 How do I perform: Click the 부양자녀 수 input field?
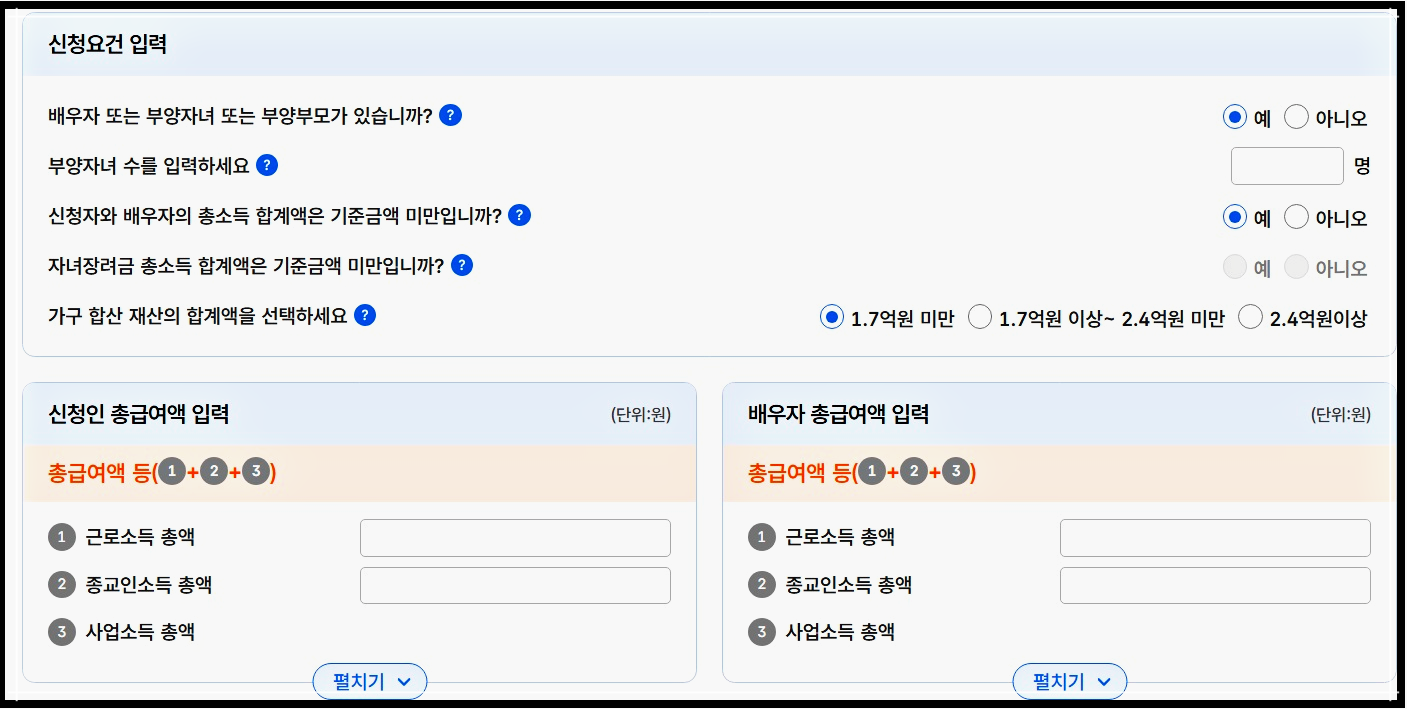click(x=1287, y=166)
